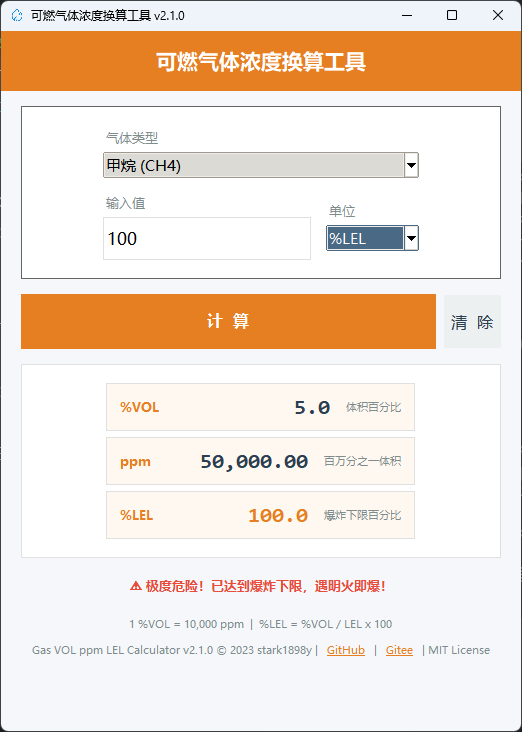The height and width of the screenshot is (732, 522).
Task: Click the 百万分之一体积 description text
Action: tap(363, 461)
